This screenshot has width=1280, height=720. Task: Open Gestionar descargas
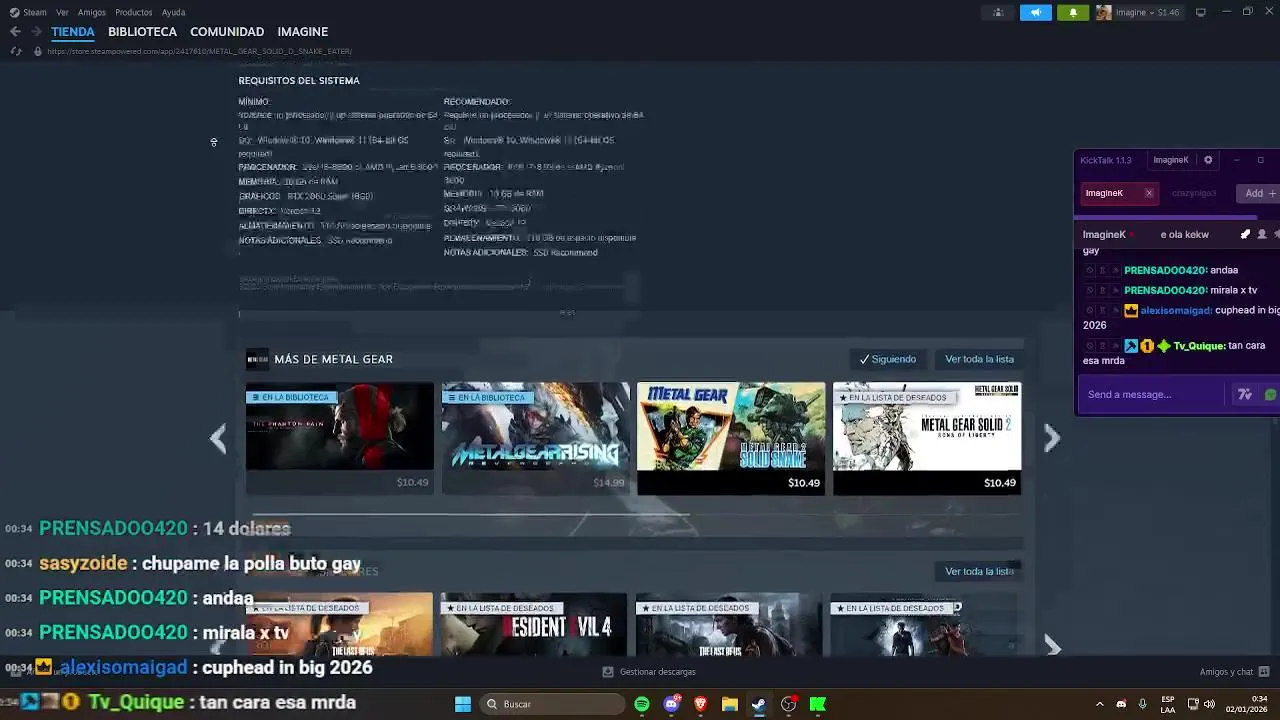pyautogui.click(x=649, y=672)
